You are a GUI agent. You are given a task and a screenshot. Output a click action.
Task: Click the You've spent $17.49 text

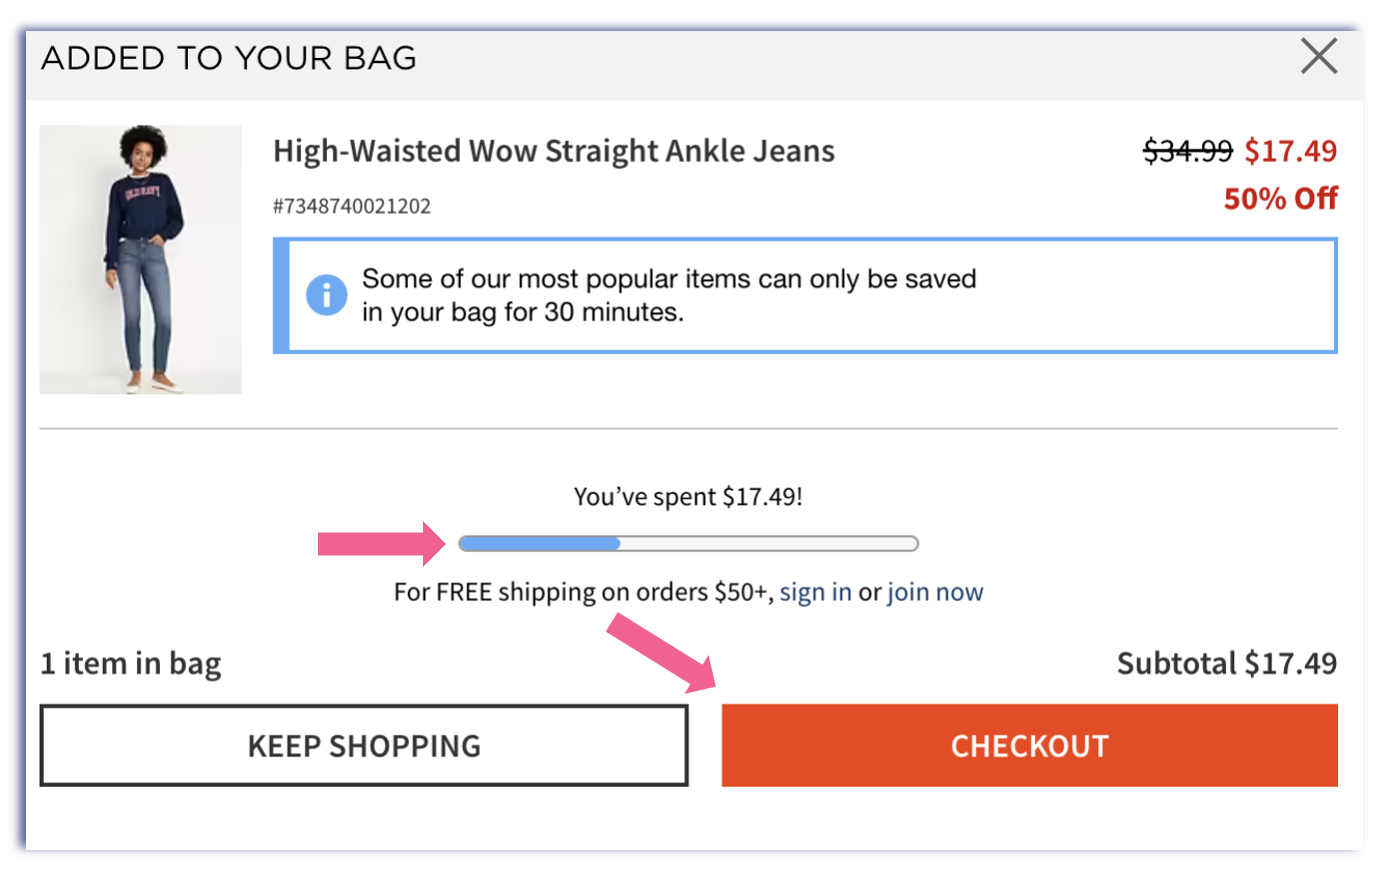coord(688,497)
